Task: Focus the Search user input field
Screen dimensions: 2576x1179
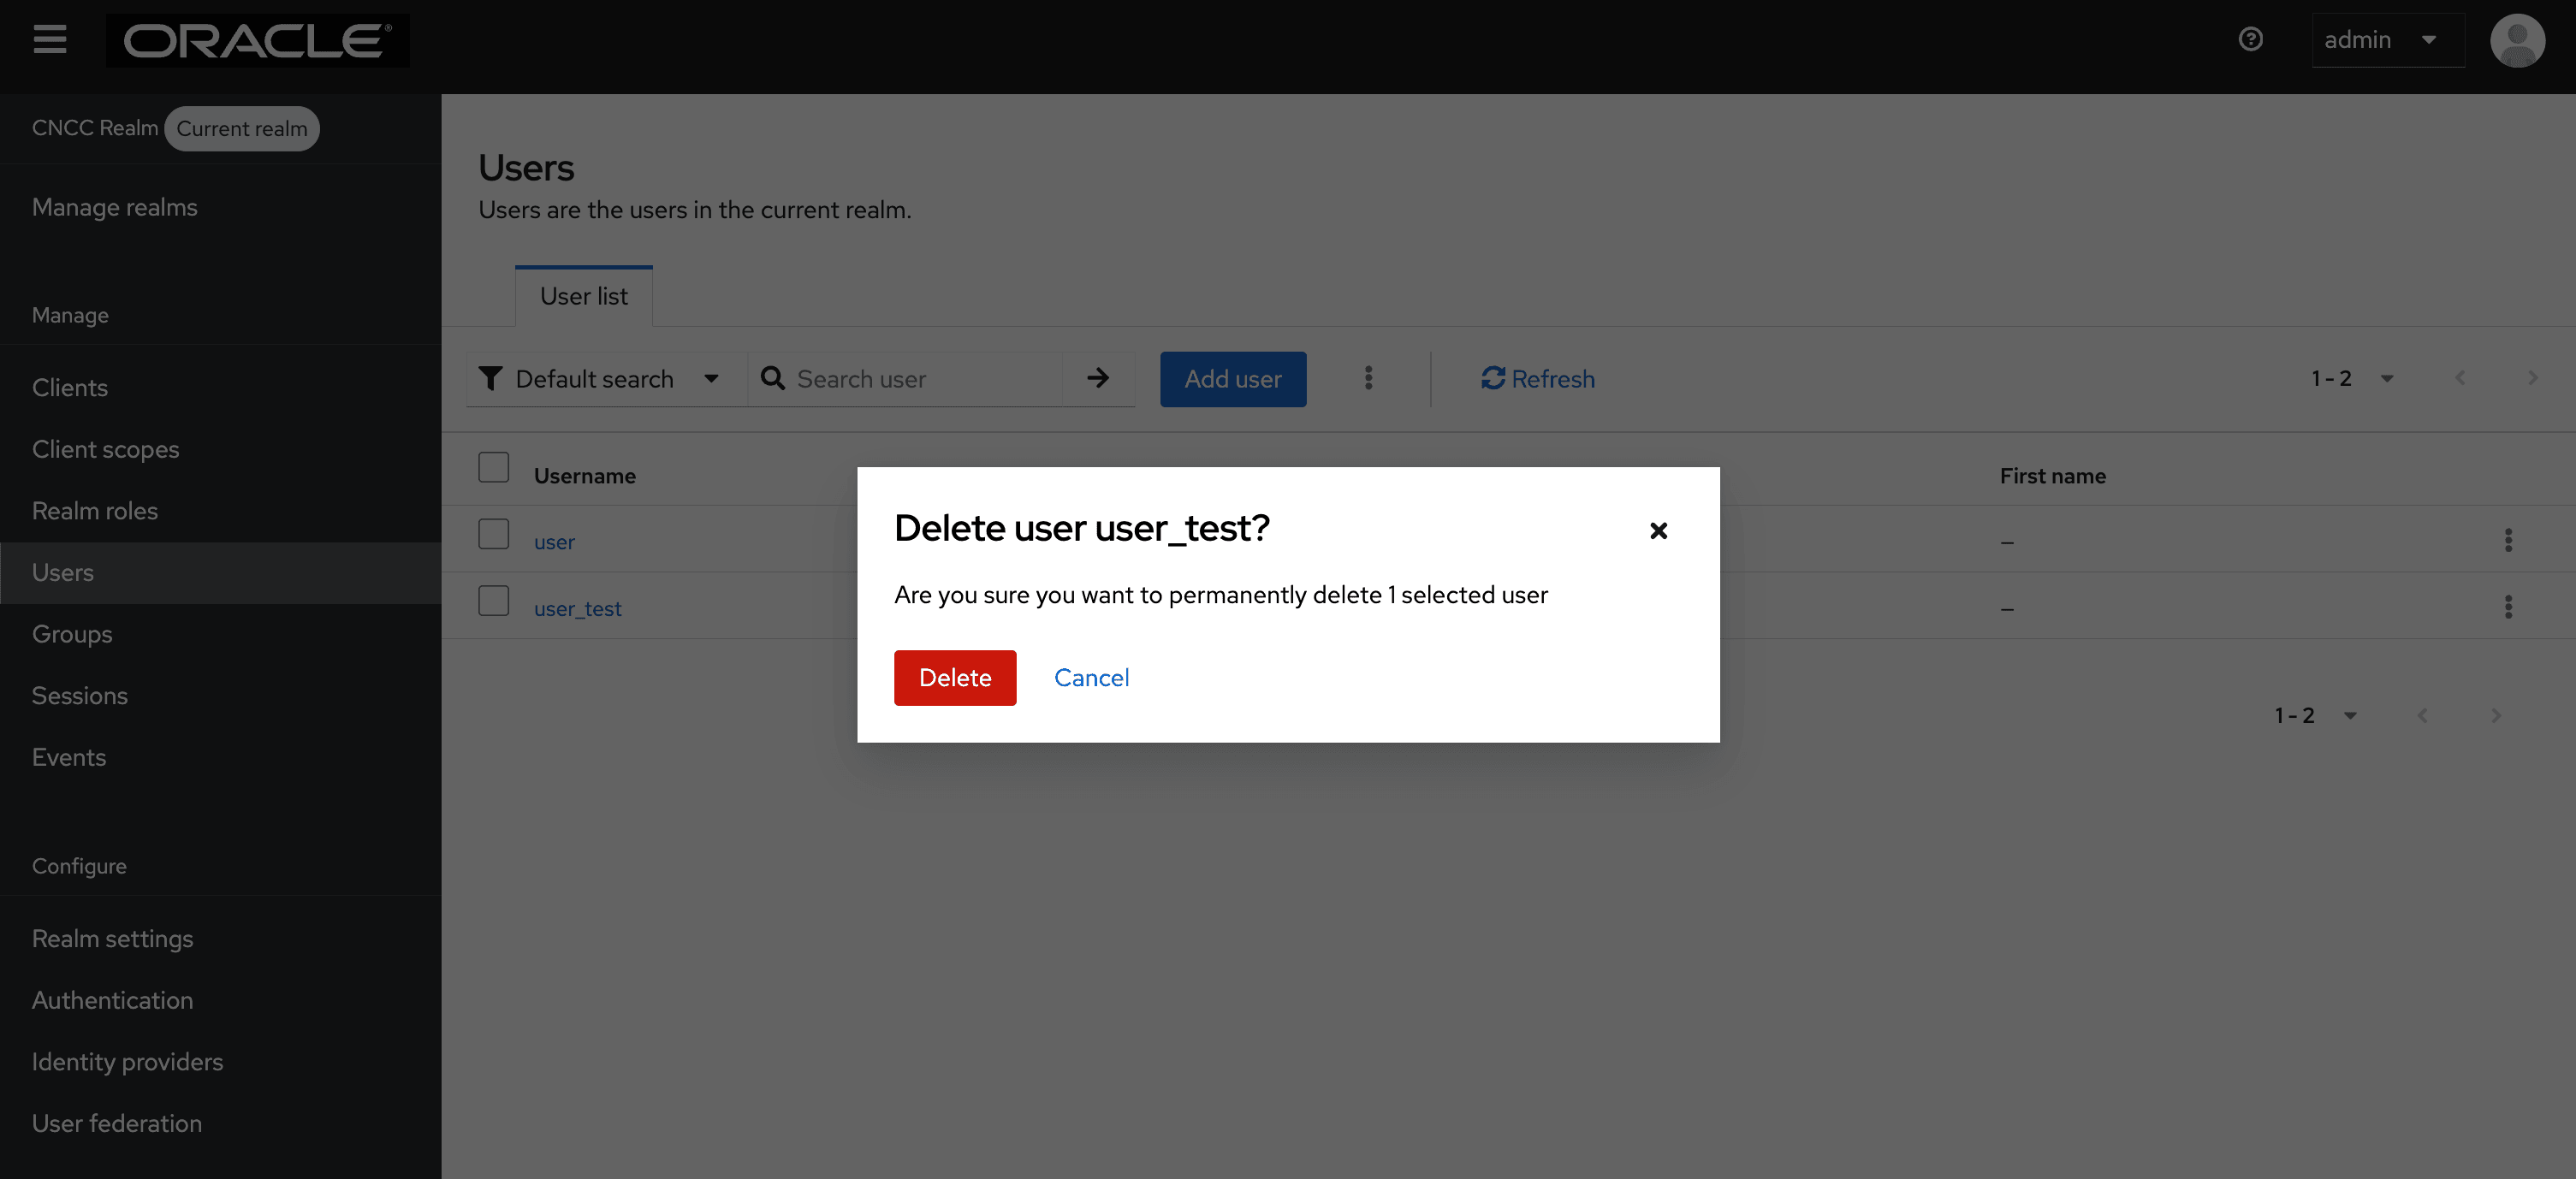Action: [928, 379]
